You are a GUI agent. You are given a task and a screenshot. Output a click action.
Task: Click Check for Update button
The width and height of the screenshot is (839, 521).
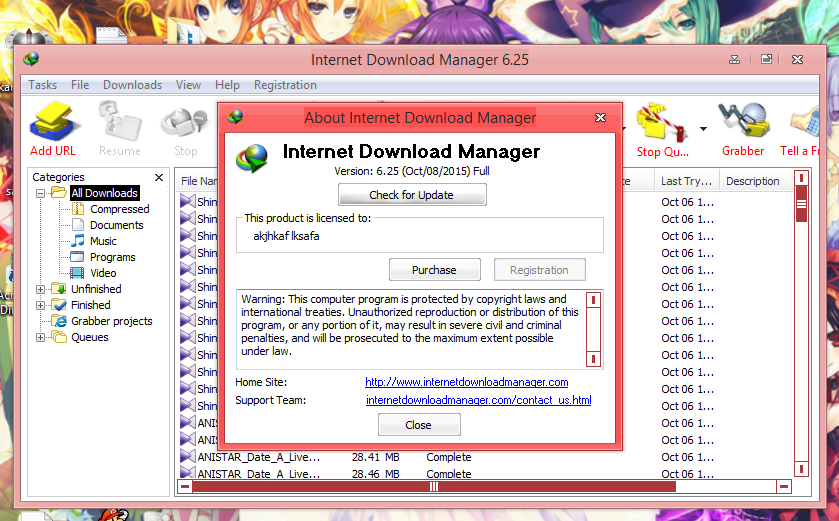point(412,195)
